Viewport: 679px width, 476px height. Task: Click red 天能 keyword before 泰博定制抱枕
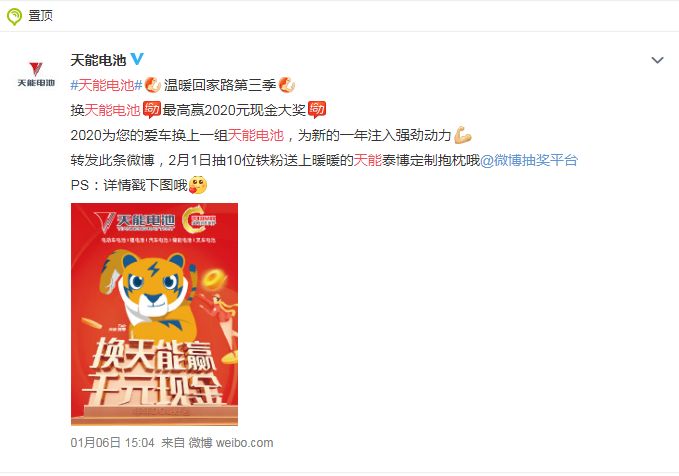click(x=368, y=160)
